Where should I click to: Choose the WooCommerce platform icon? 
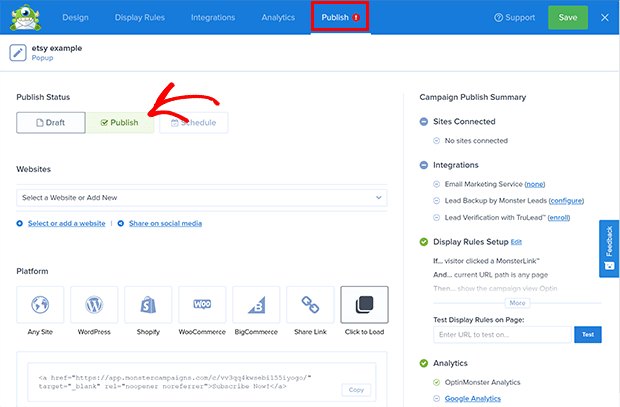(202, 305)
